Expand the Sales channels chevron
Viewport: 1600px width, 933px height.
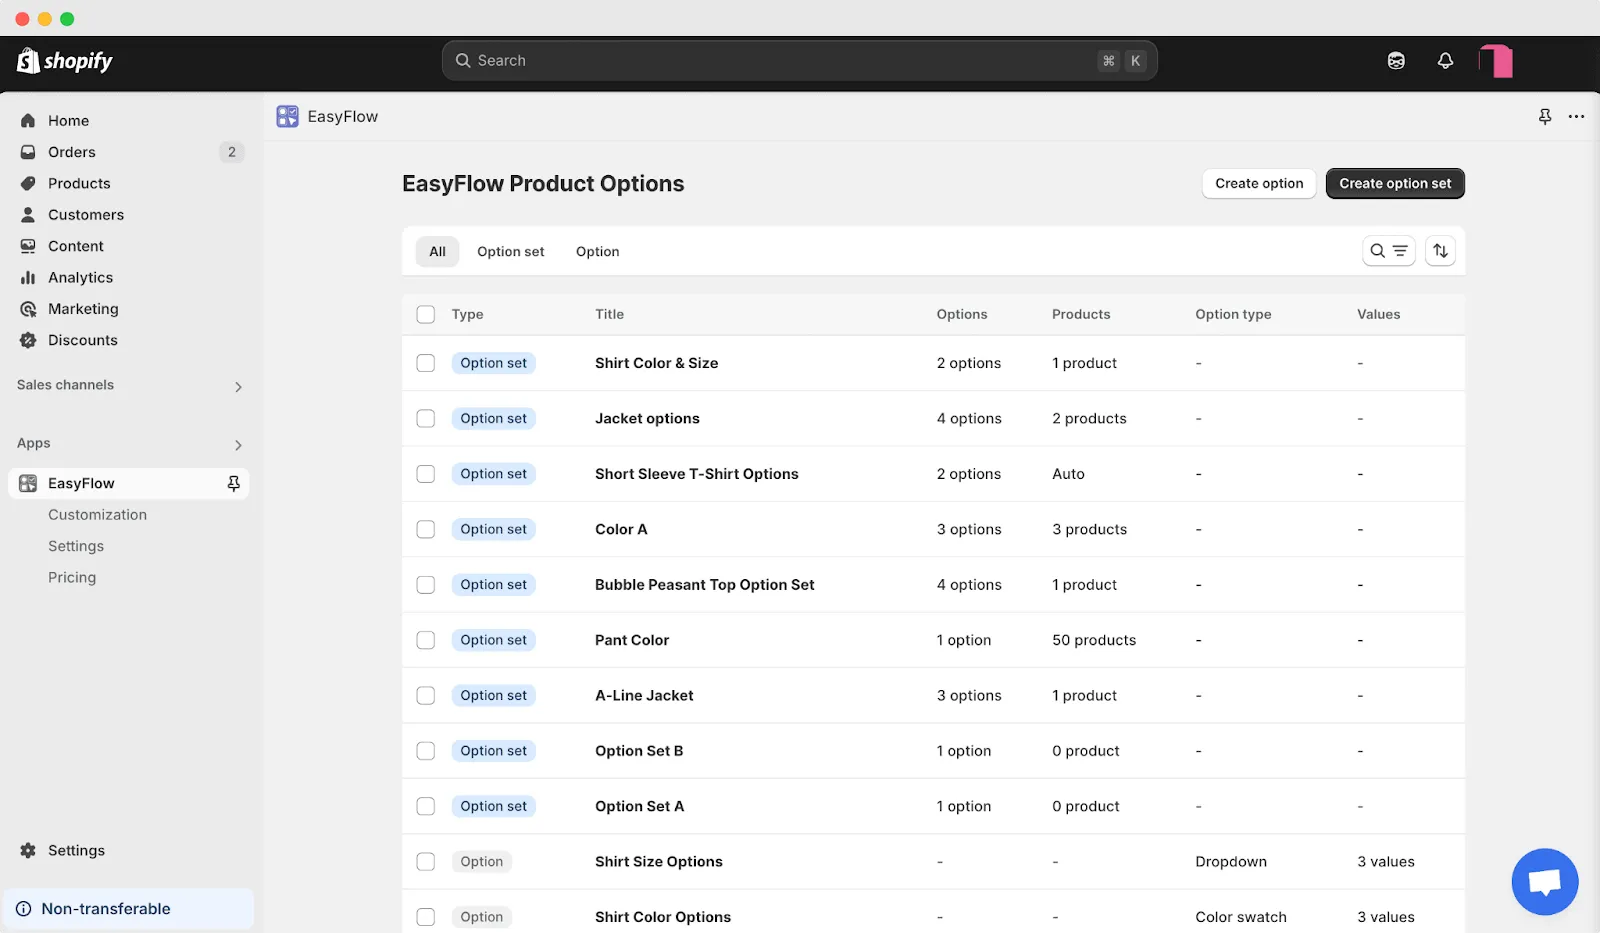point(238,387)
